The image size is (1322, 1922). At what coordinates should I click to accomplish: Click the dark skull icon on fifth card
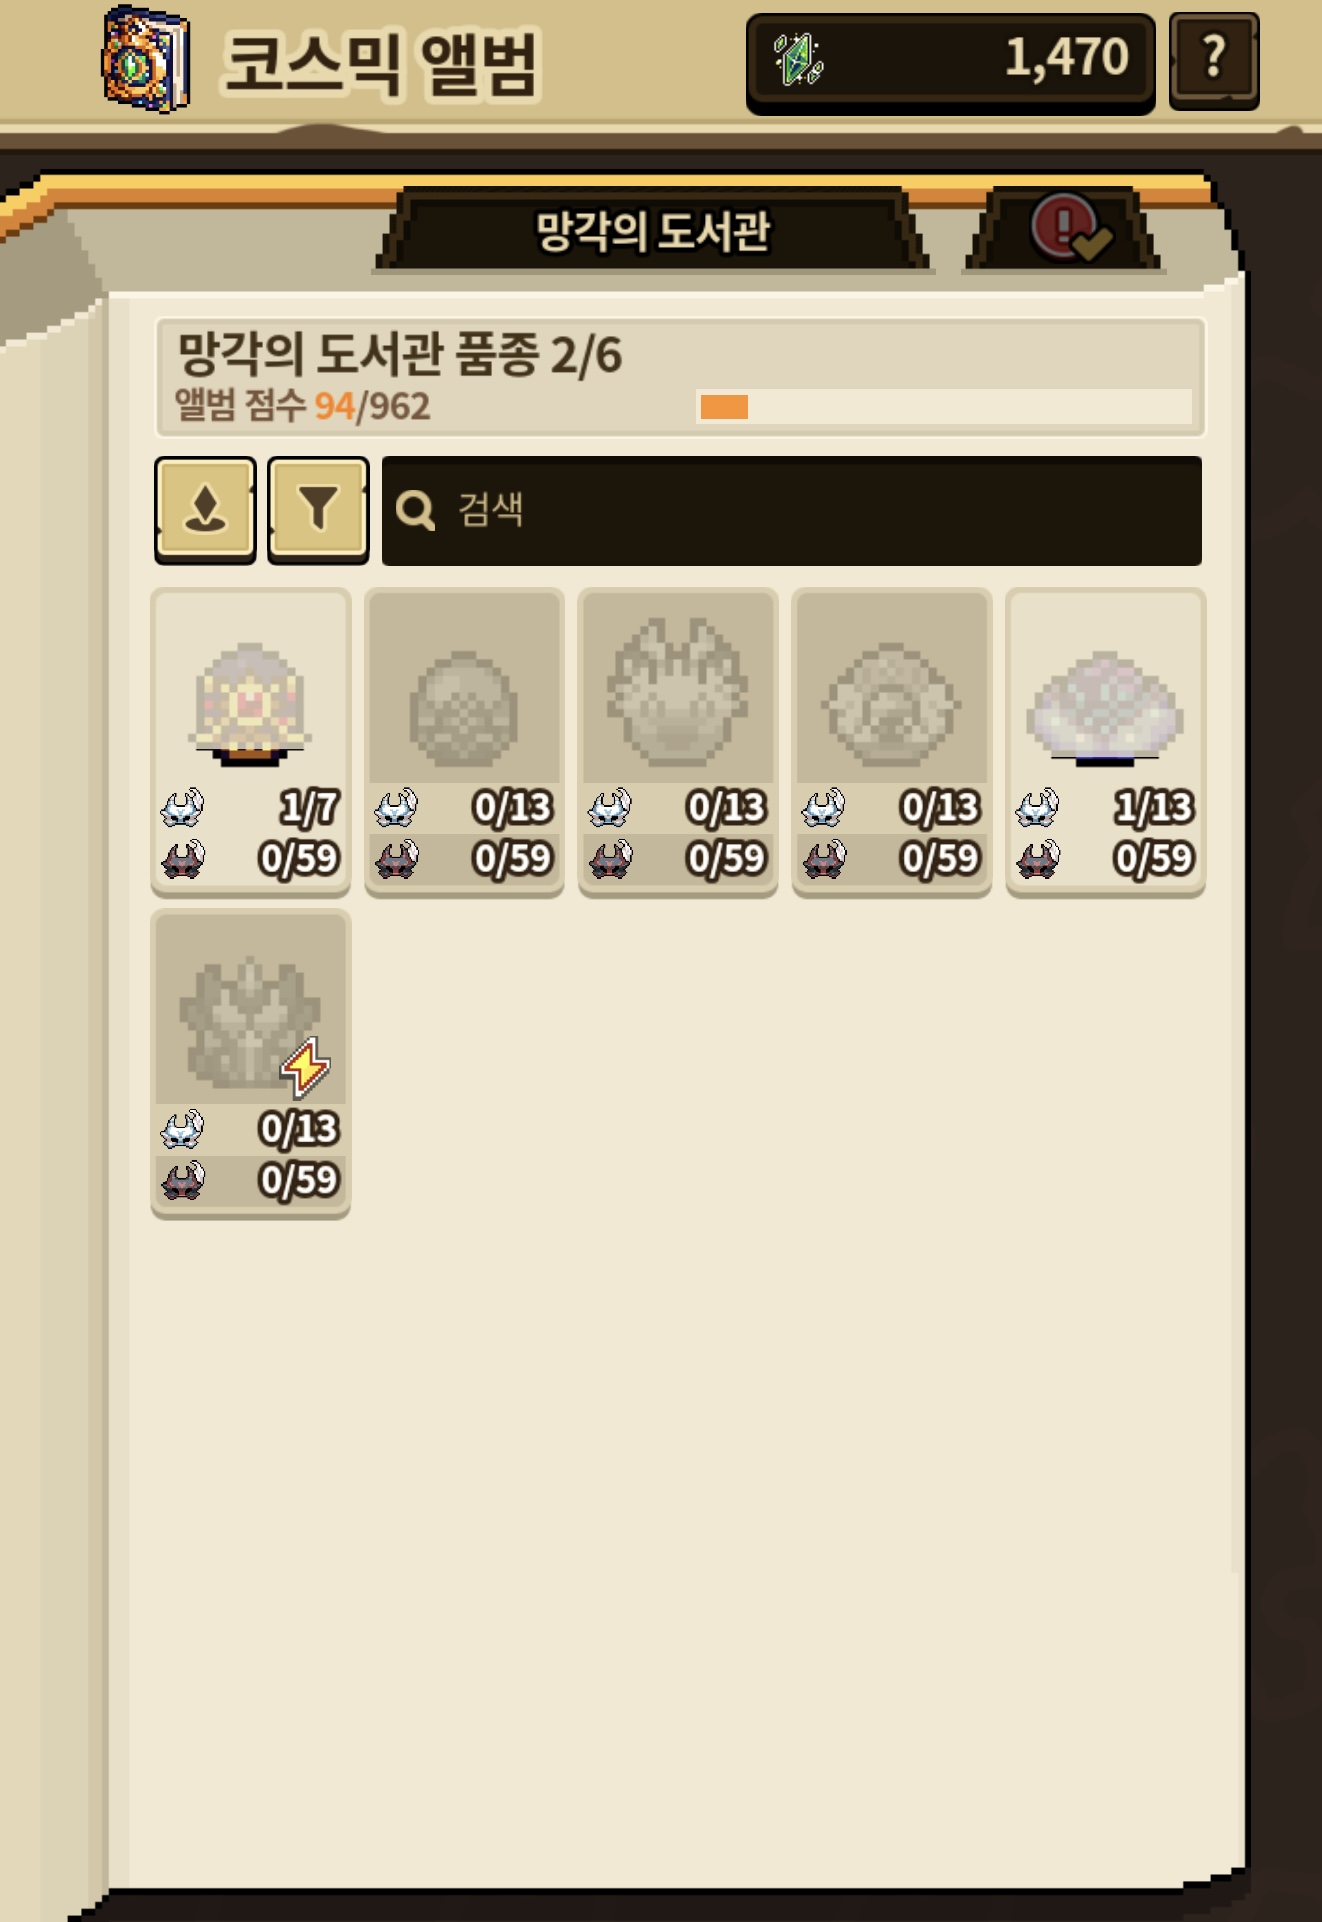1038,860
